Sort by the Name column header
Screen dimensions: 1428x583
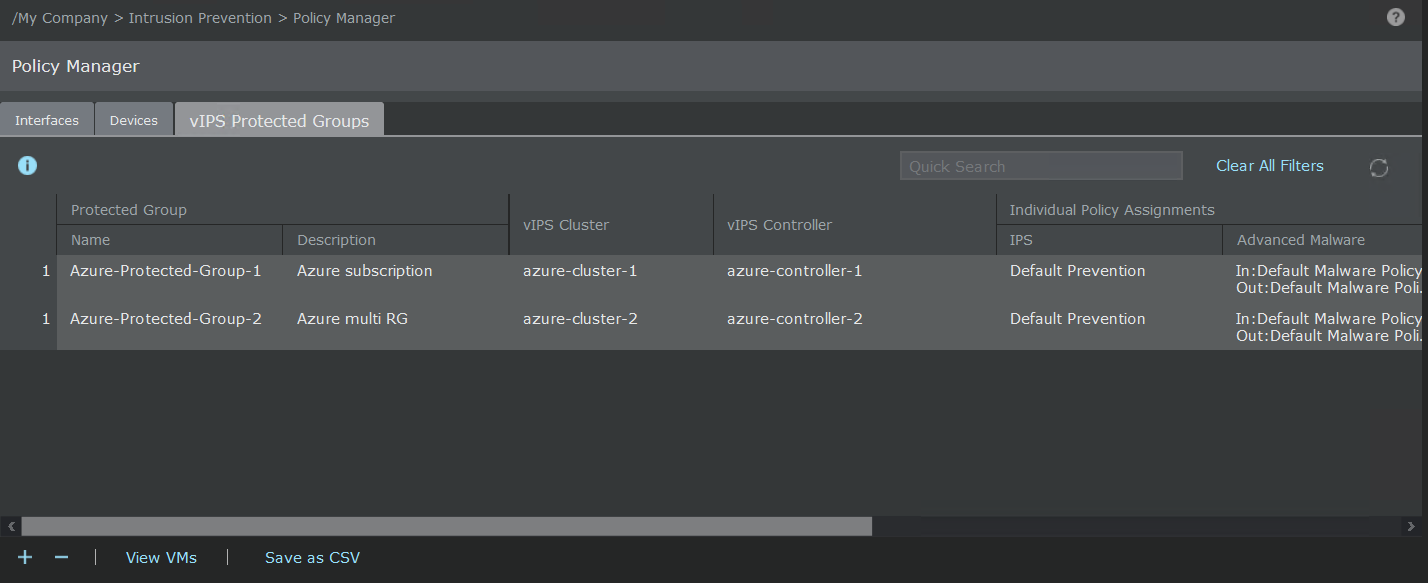(x=170, y=240)
